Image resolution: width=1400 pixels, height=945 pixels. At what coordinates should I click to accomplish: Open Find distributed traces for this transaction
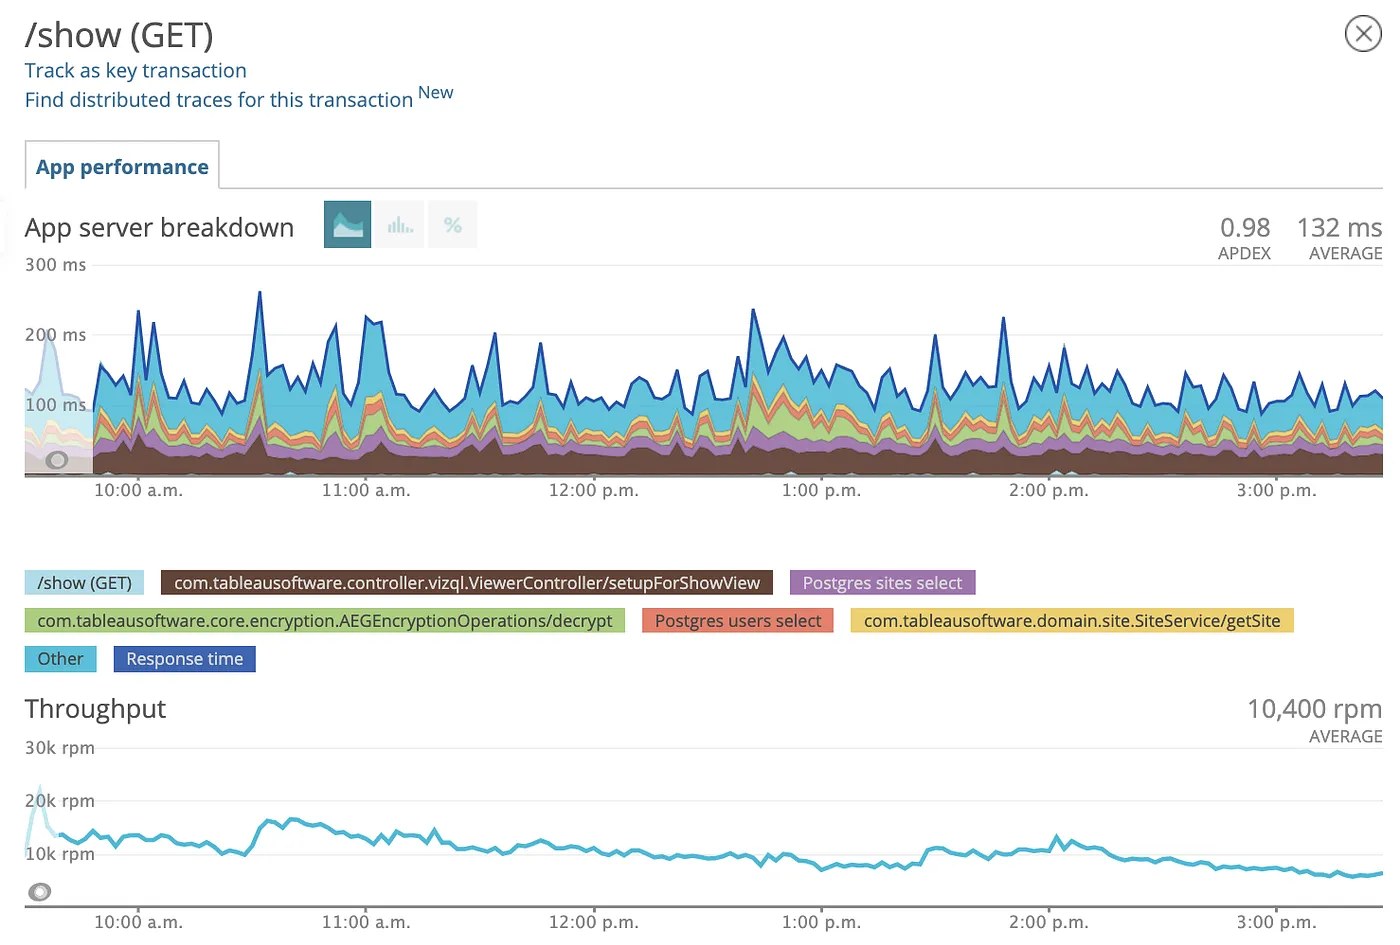pos(218,100)
